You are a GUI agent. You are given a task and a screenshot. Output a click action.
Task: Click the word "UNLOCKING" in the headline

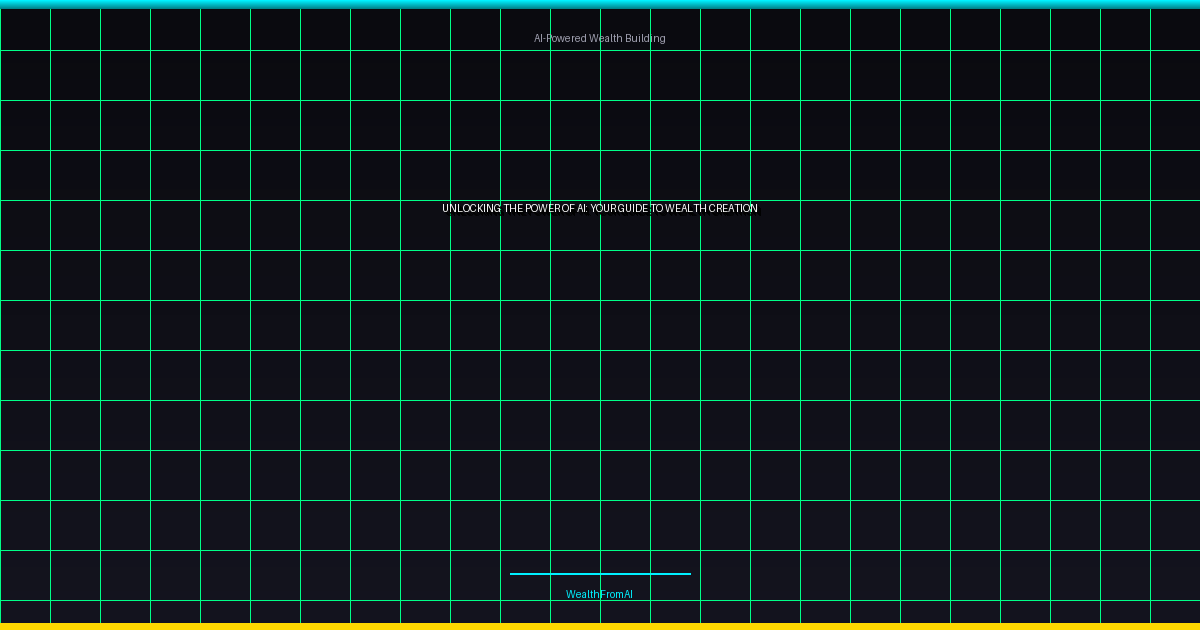tap(471, 209)
